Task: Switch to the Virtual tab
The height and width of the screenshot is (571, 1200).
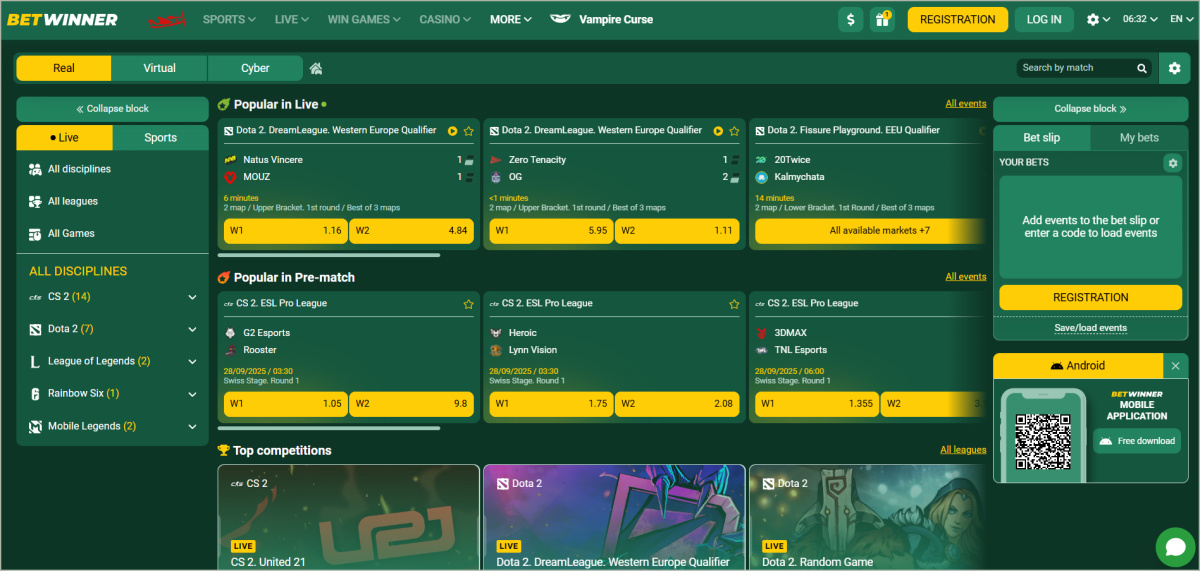Action: (159, 68)
